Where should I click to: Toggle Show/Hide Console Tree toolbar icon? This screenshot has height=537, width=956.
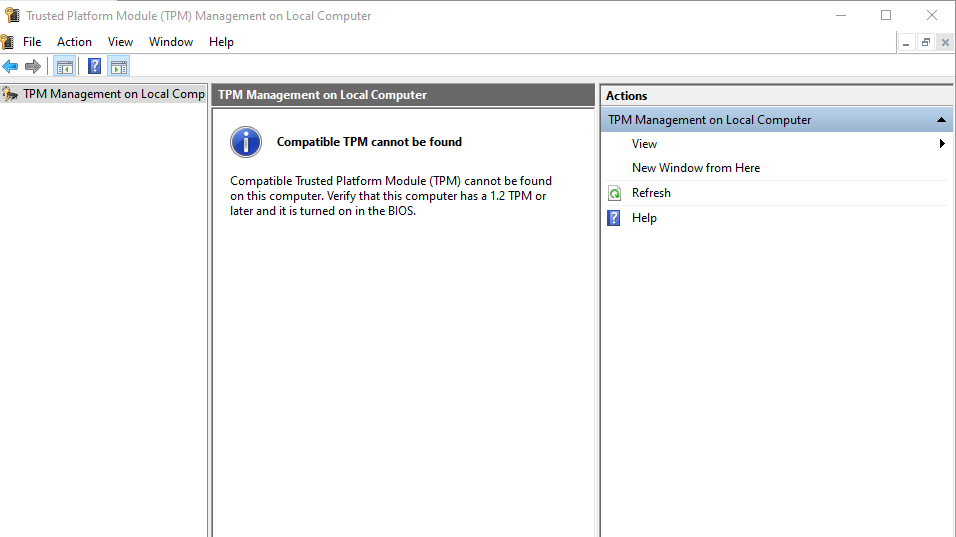click(x=65, y=66)
